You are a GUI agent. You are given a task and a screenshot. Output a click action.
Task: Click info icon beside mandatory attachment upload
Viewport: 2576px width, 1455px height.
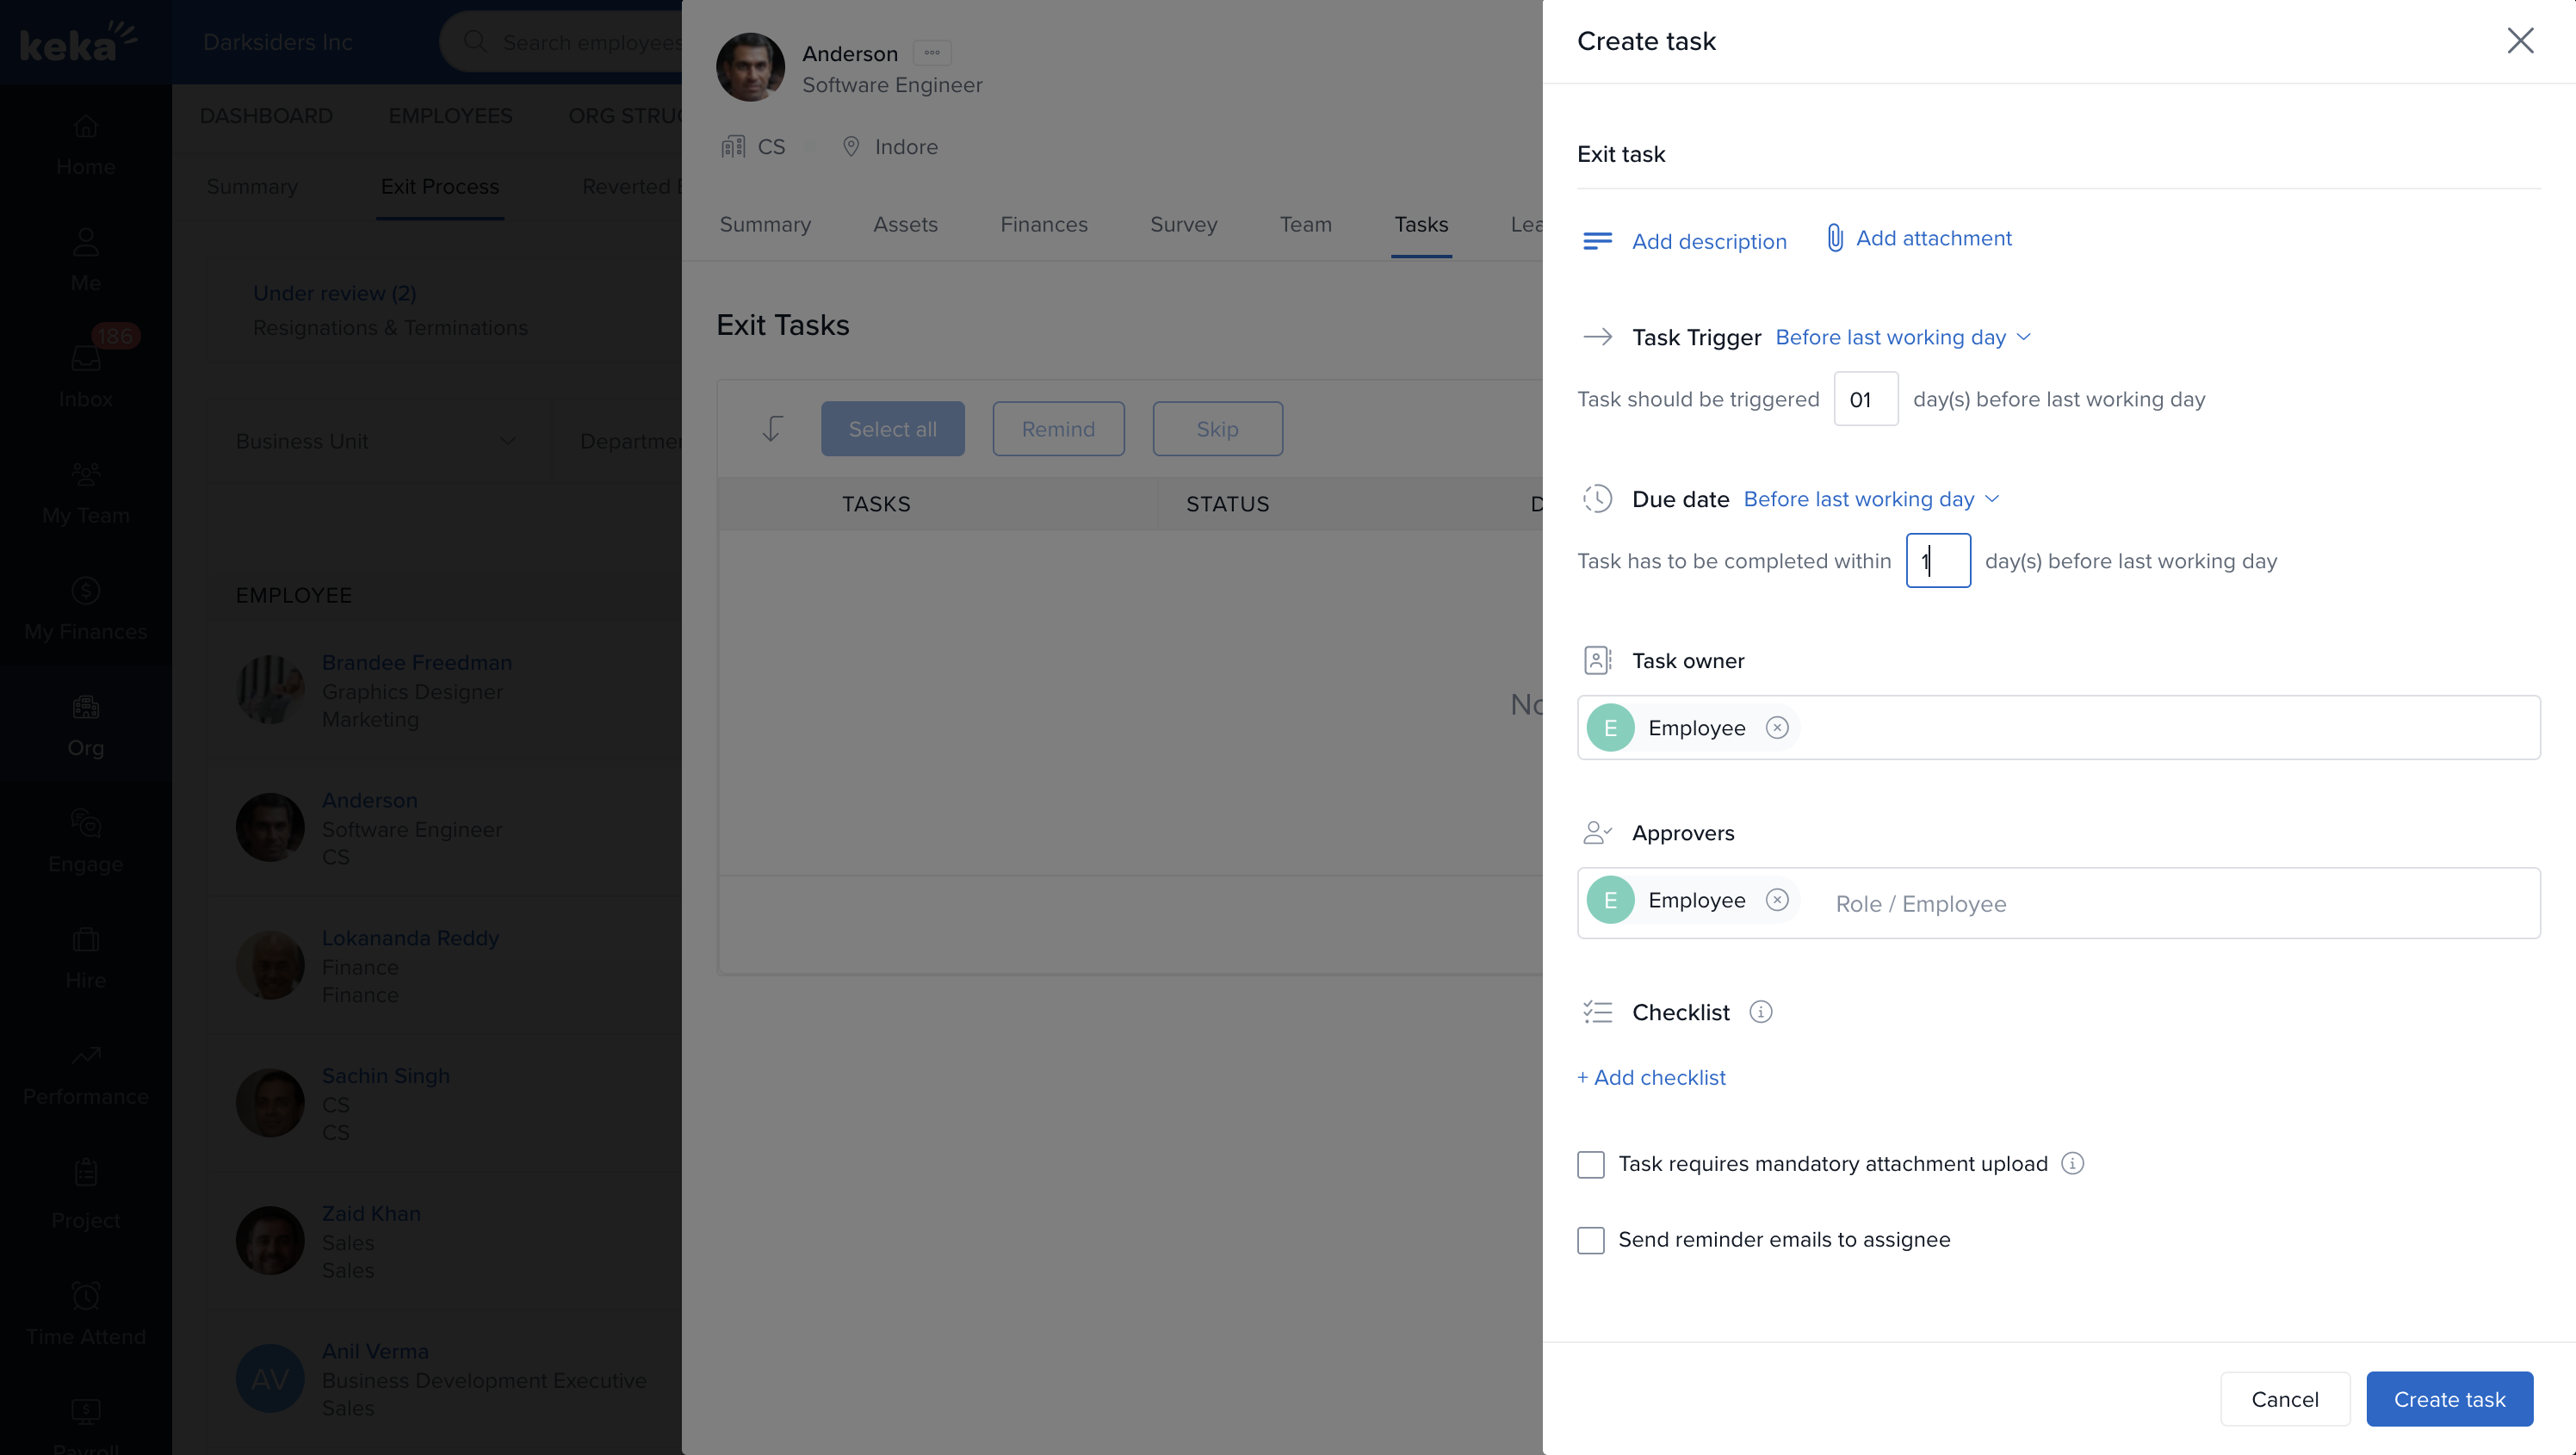pos(2072,1163)
